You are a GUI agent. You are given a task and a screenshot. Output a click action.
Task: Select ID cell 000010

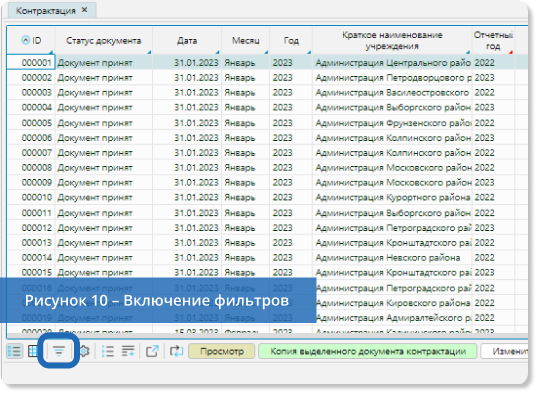(x=31, y=198)
